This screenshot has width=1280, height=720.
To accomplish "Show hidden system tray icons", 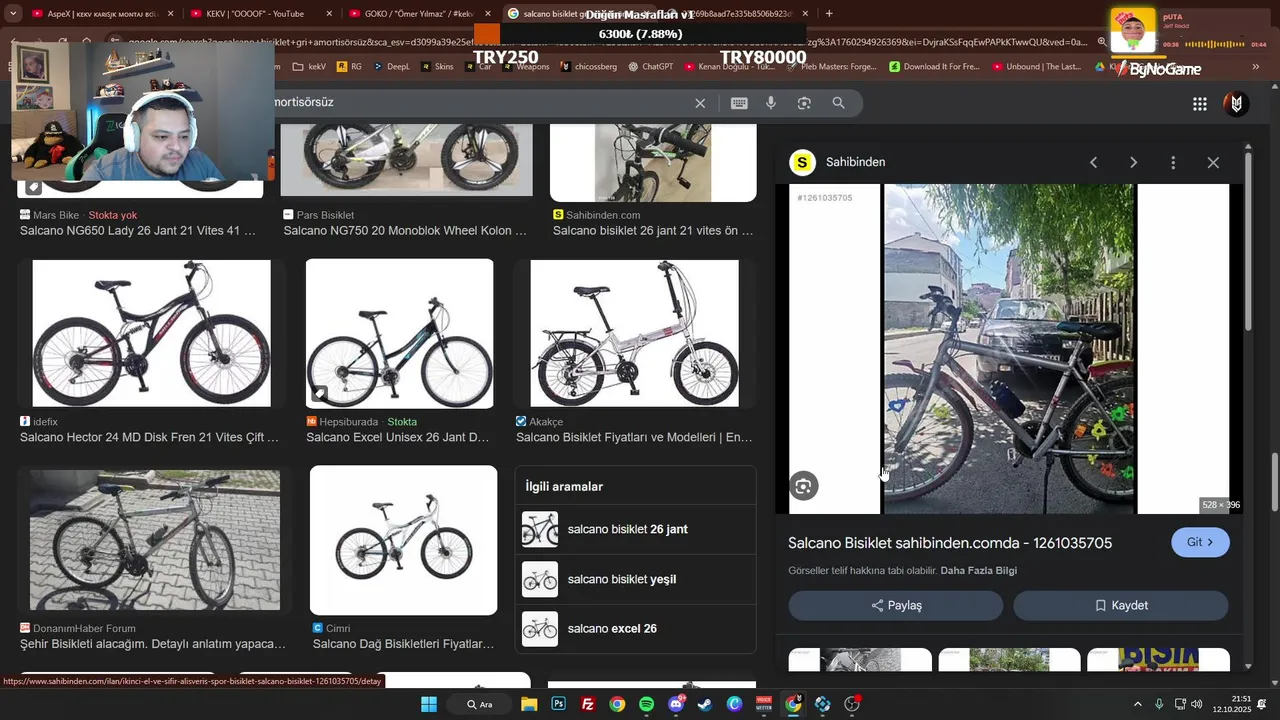I will [1138, 704].
